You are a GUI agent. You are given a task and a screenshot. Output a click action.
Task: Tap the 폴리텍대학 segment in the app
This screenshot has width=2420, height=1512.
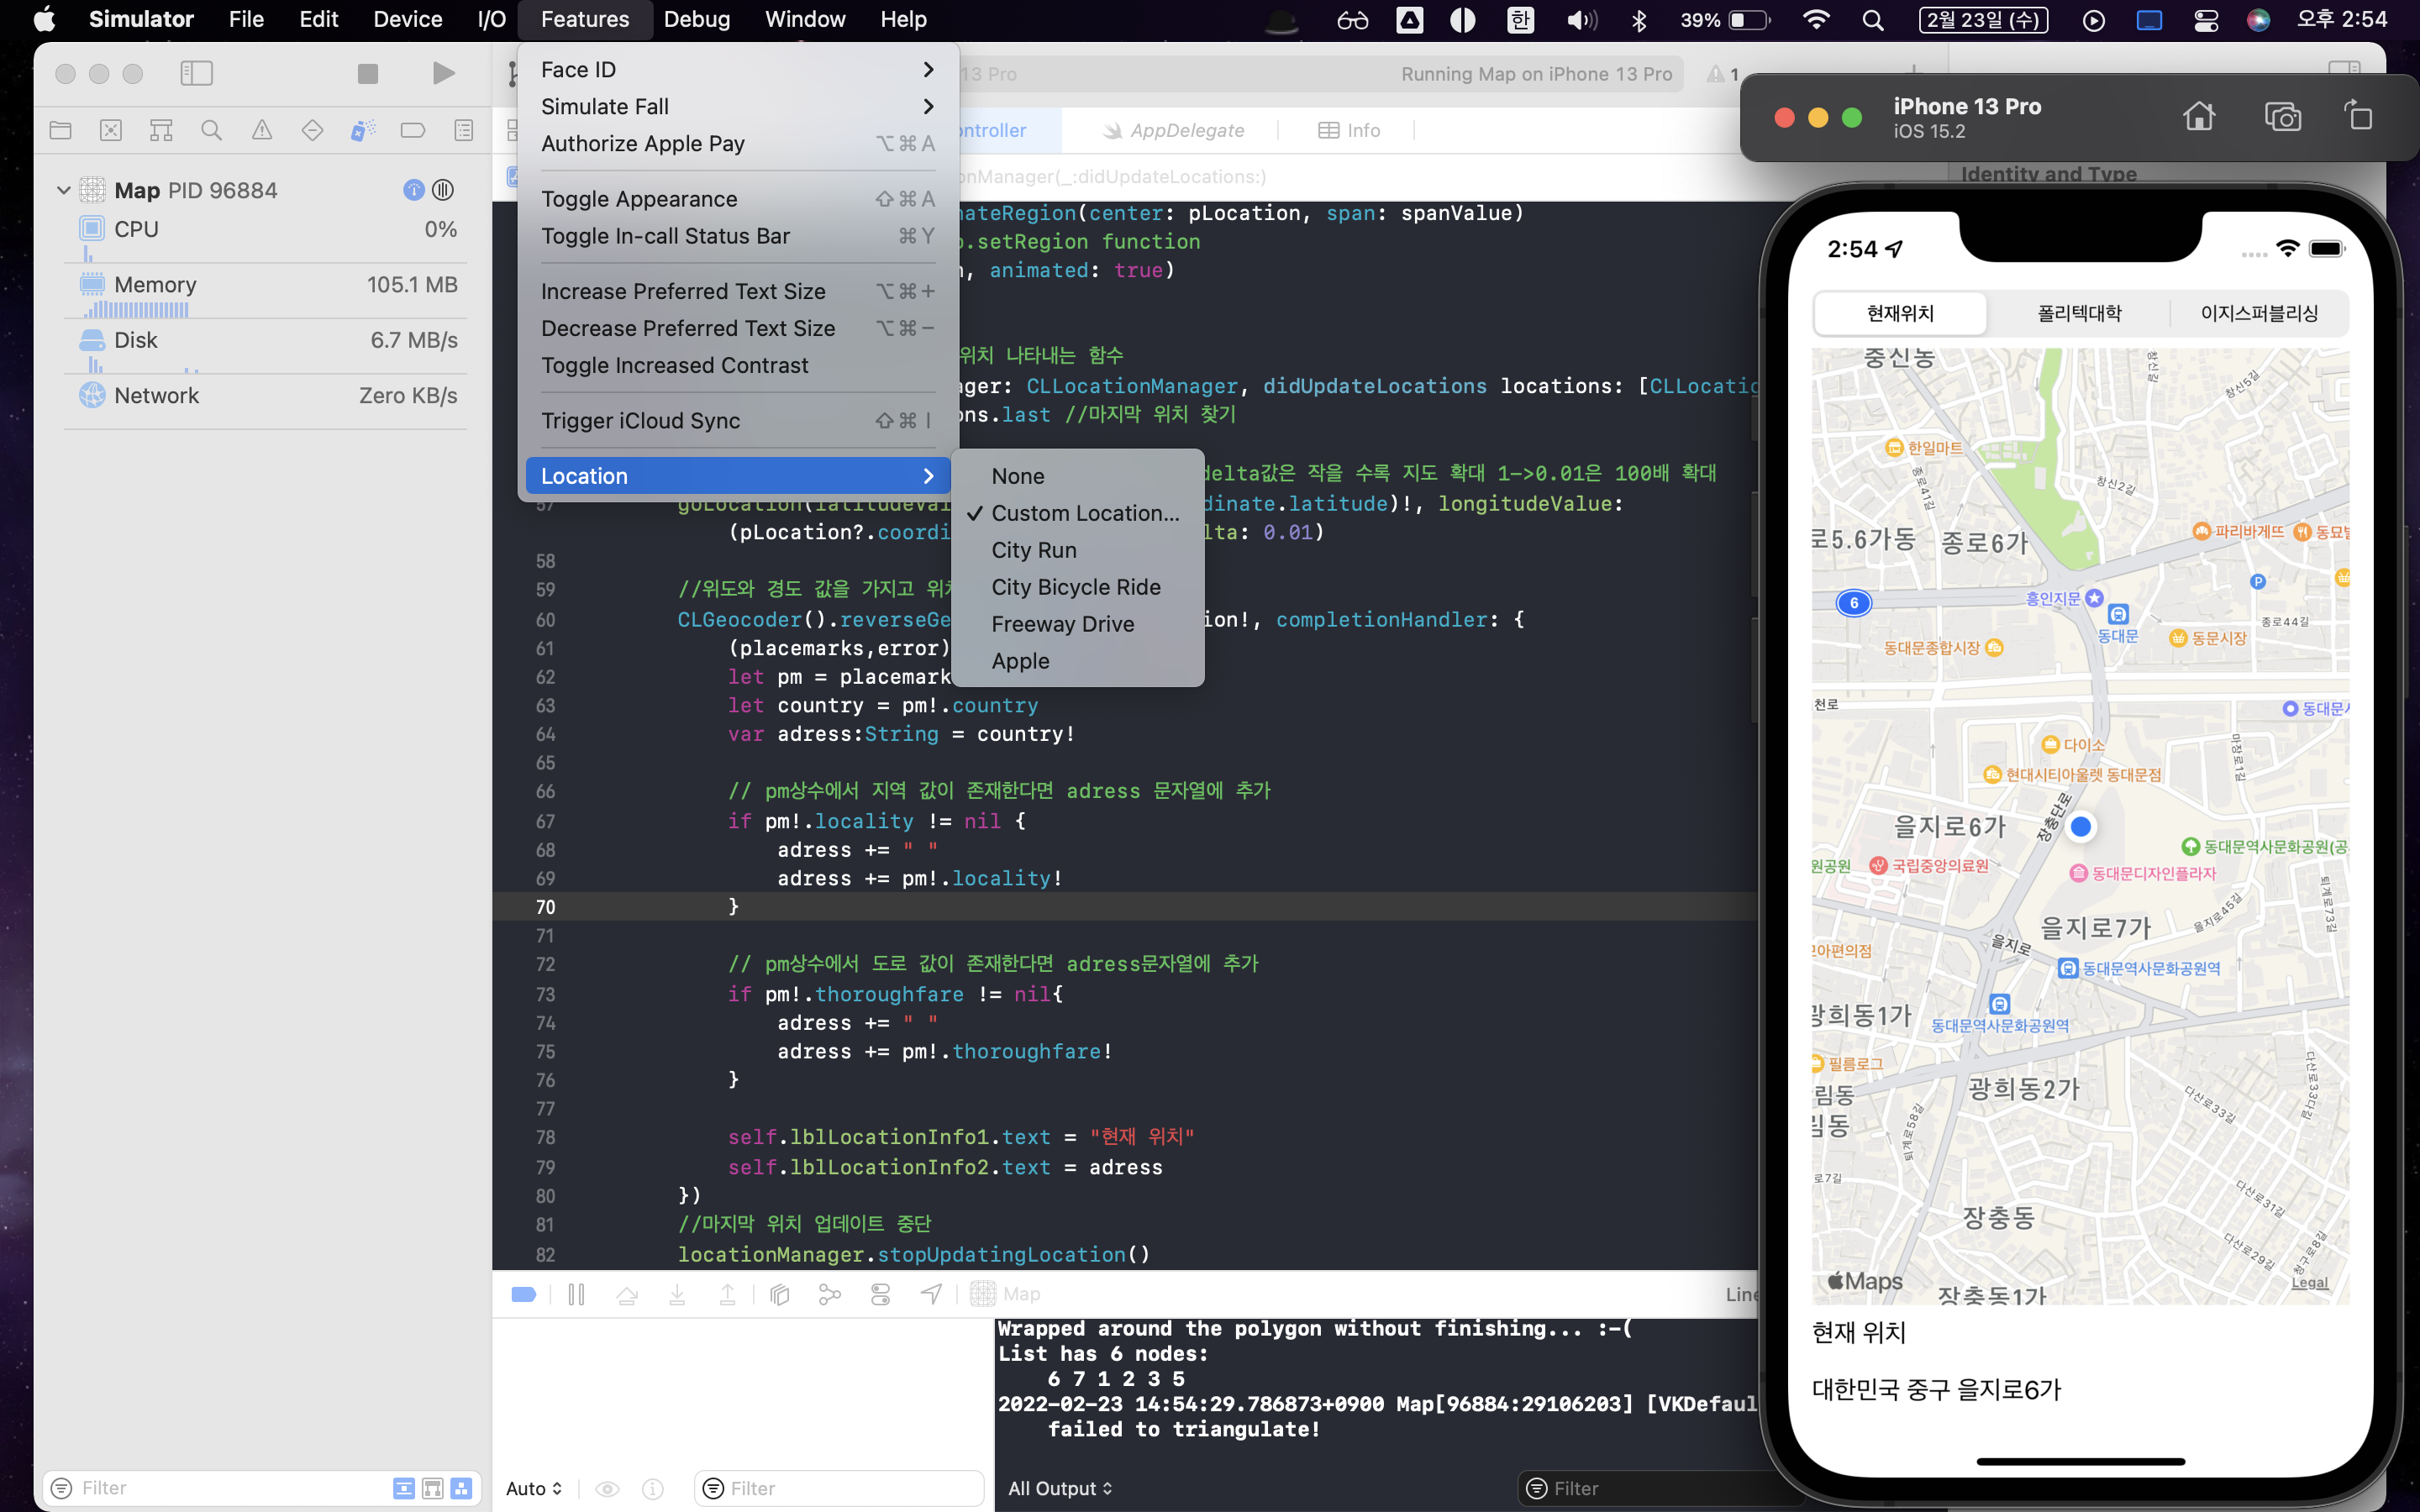[2078, 313]
